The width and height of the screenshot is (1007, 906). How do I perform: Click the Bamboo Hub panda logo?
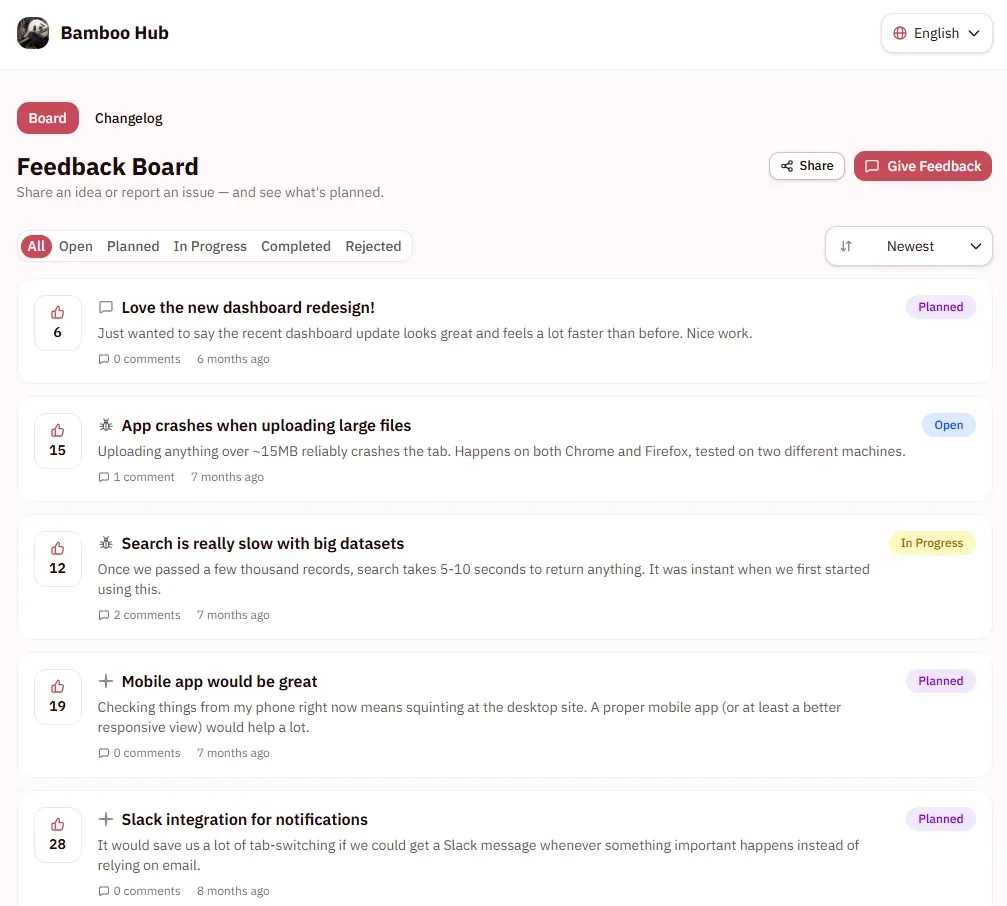pyautogui.click(x=33, y=33)
